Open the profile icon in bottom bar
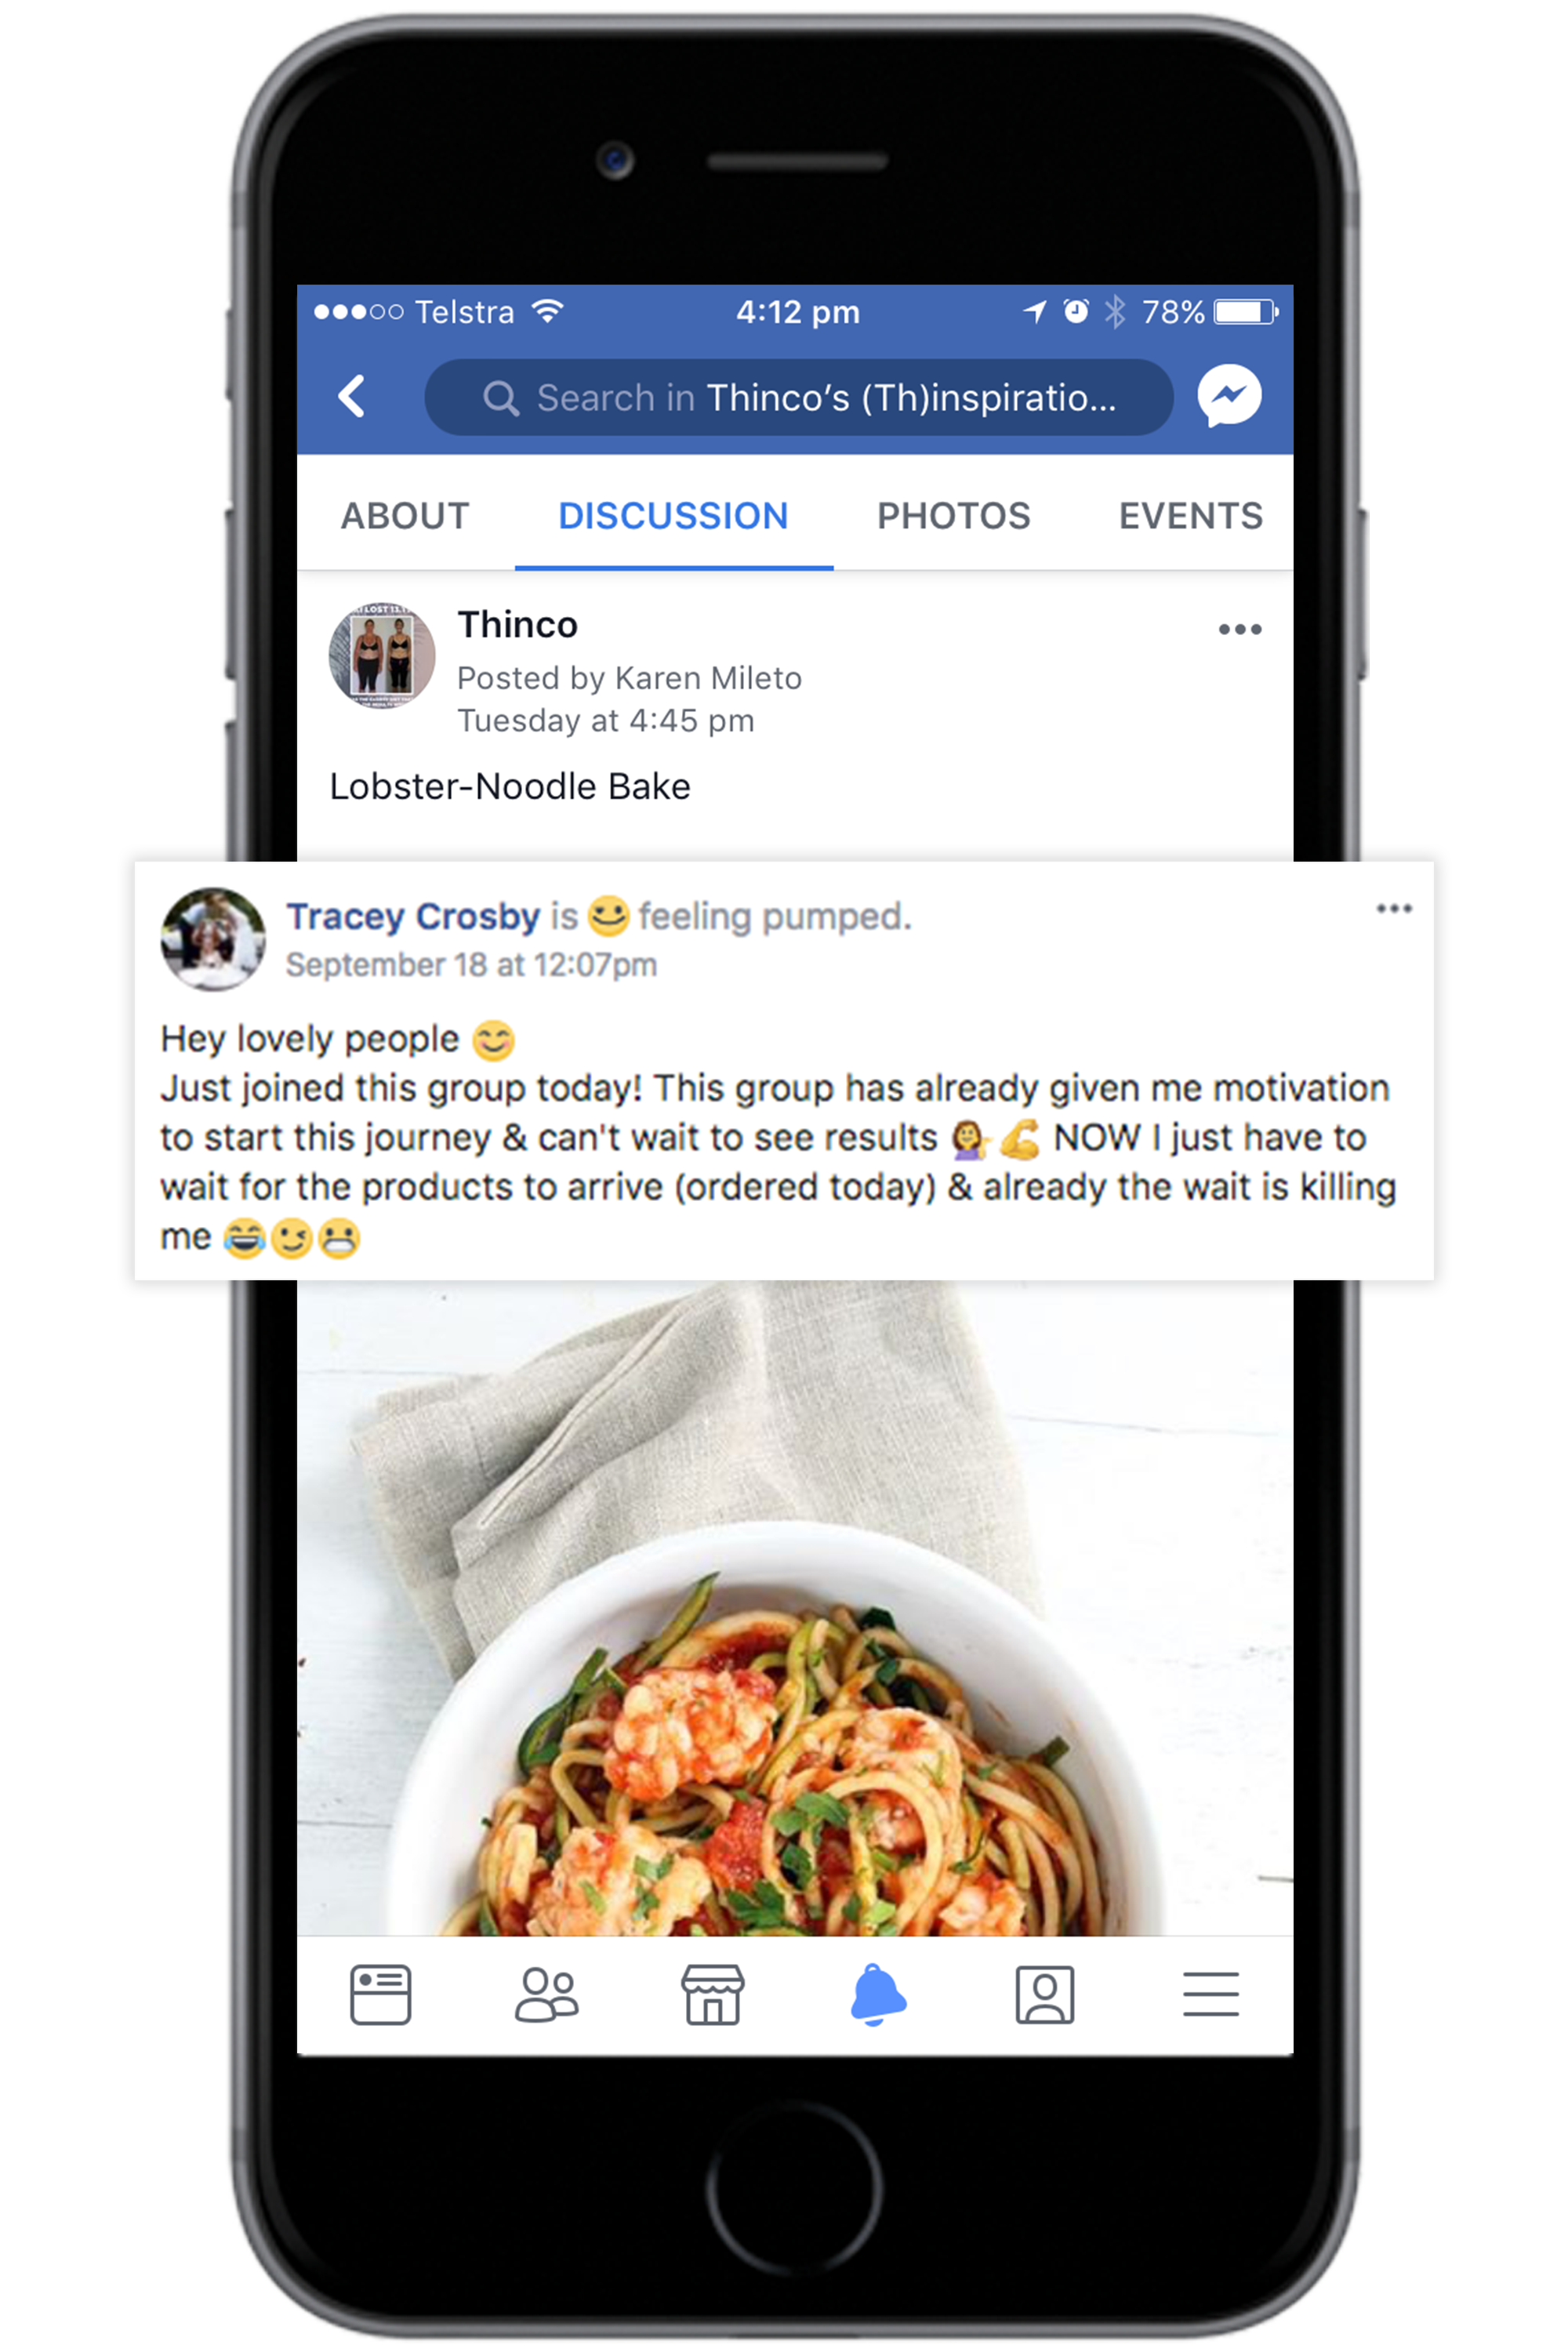 coord(1045,1994)
